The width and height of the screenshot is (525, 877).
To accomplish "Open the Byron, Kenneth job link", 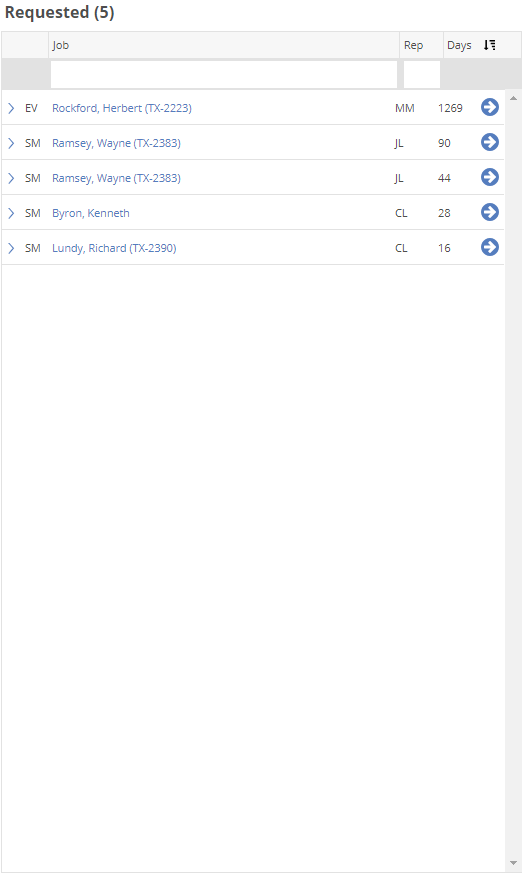I will click(x=91, y=213).
